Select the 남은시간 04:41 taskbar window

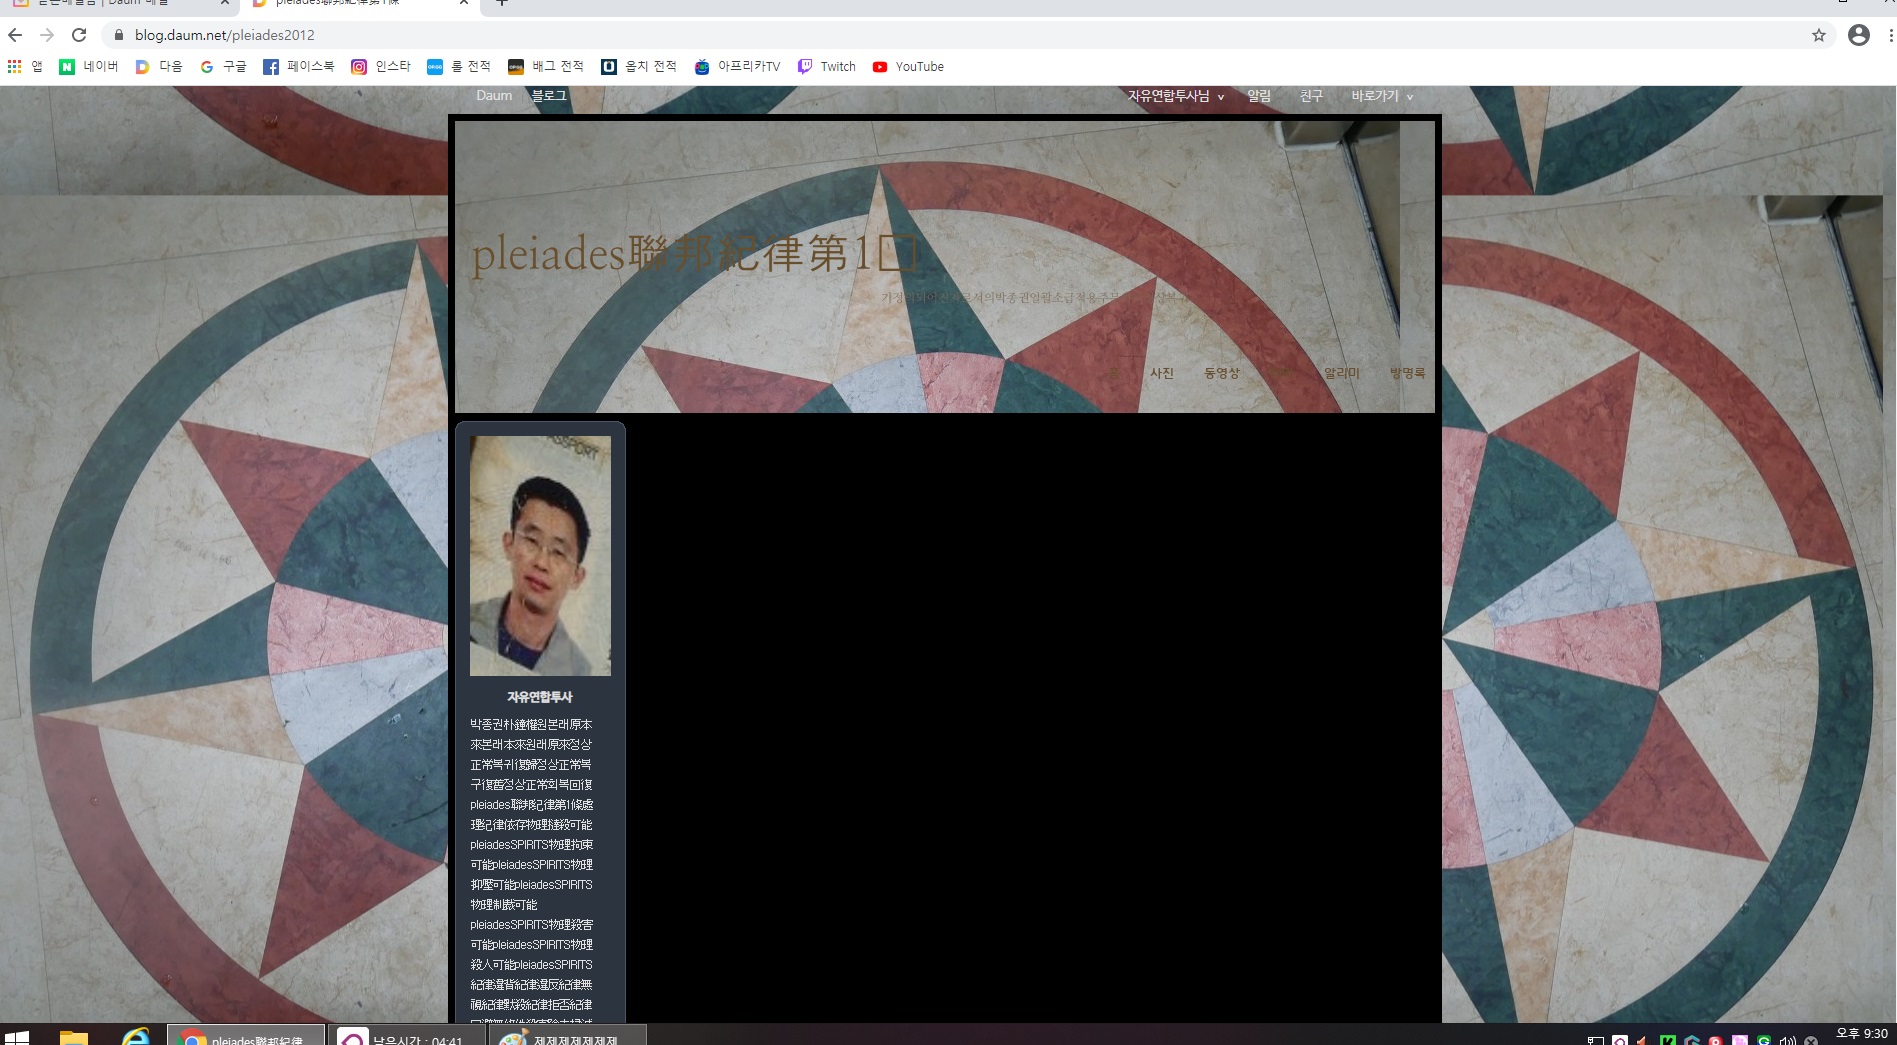(406, 1036)
